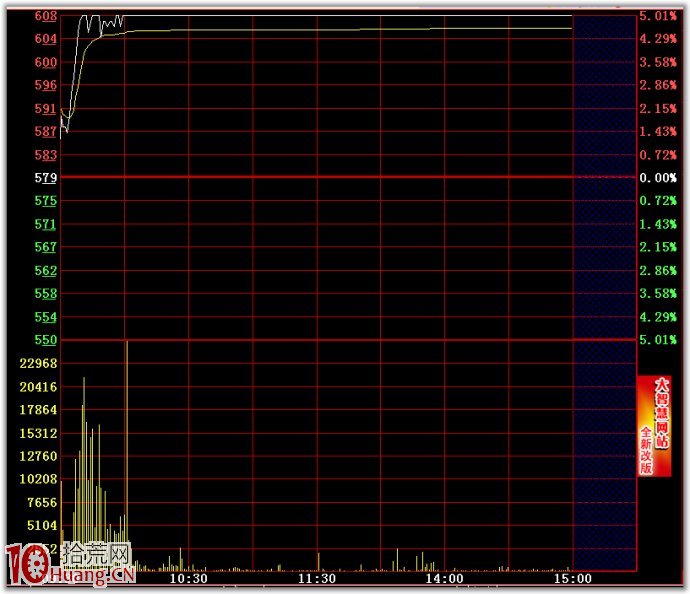Image resolution: width=690 pixels, height=594 pixels.
Task: Click the 600 price axis label
Action: [x=45, y=62]
